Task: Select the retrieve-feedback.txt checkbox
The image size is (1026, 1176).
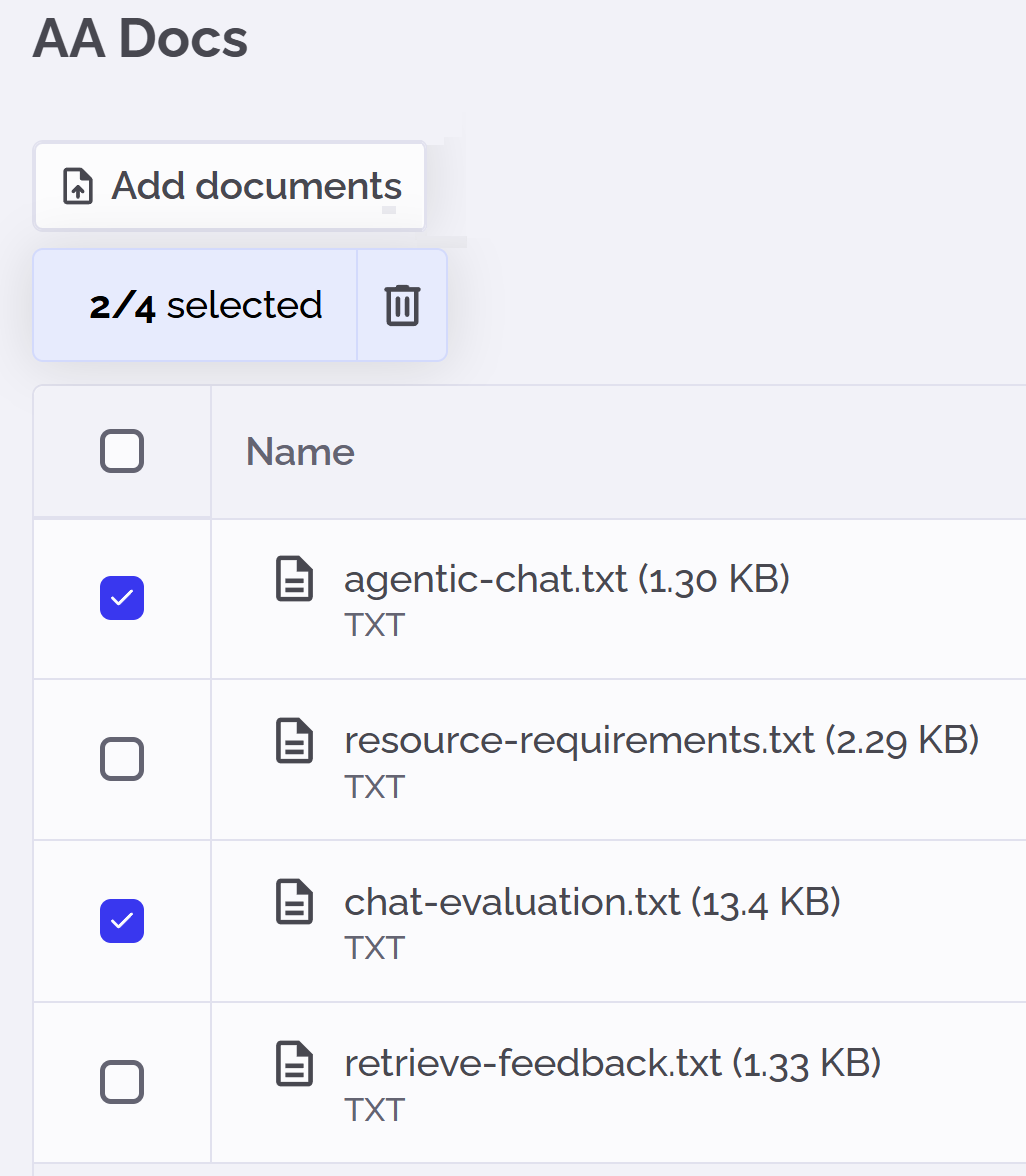Action: point(121,1082)
